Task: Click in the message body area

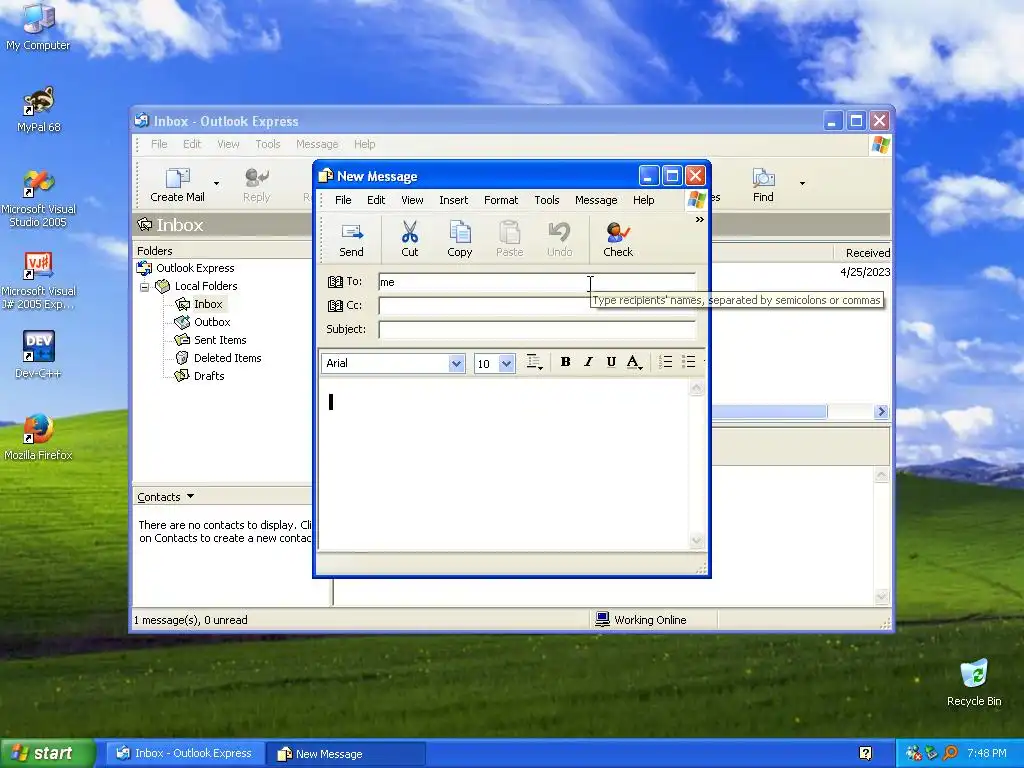Action: (503, 465)
